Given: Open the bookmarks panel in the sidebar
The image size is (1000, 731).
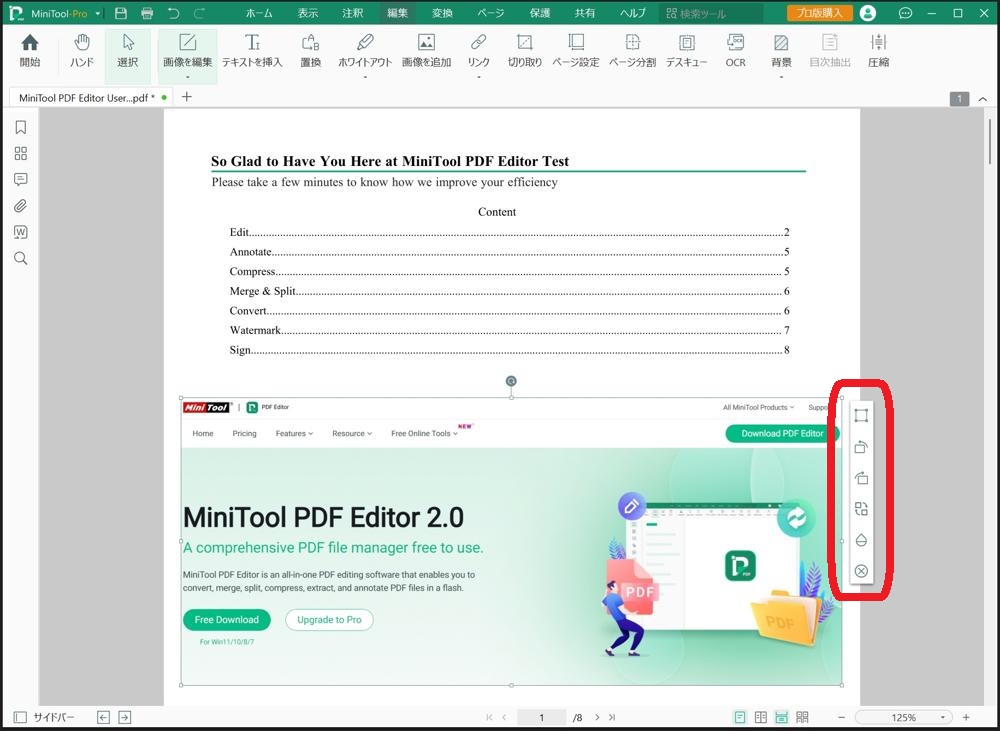Looking at the screenshot, I should (x=20, y=128).
